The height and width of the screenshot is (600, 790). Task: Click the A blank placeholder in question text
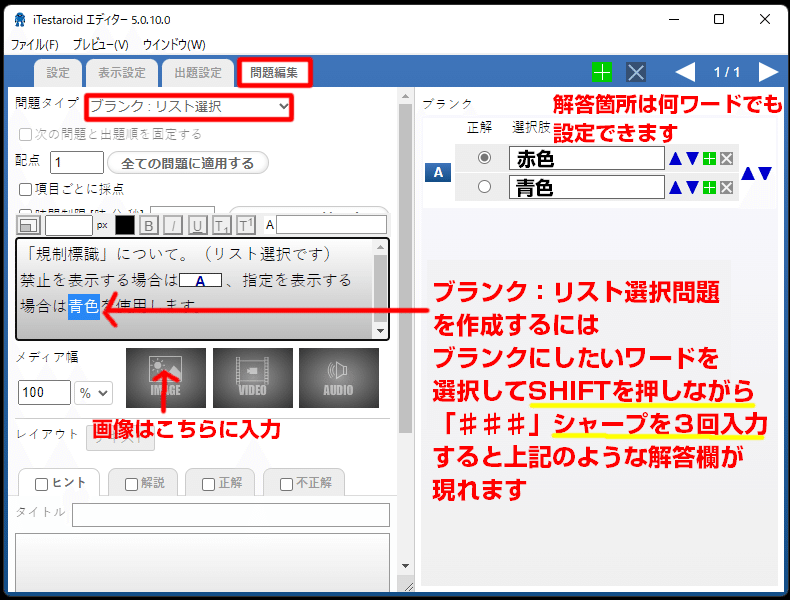tap(201, 281)
